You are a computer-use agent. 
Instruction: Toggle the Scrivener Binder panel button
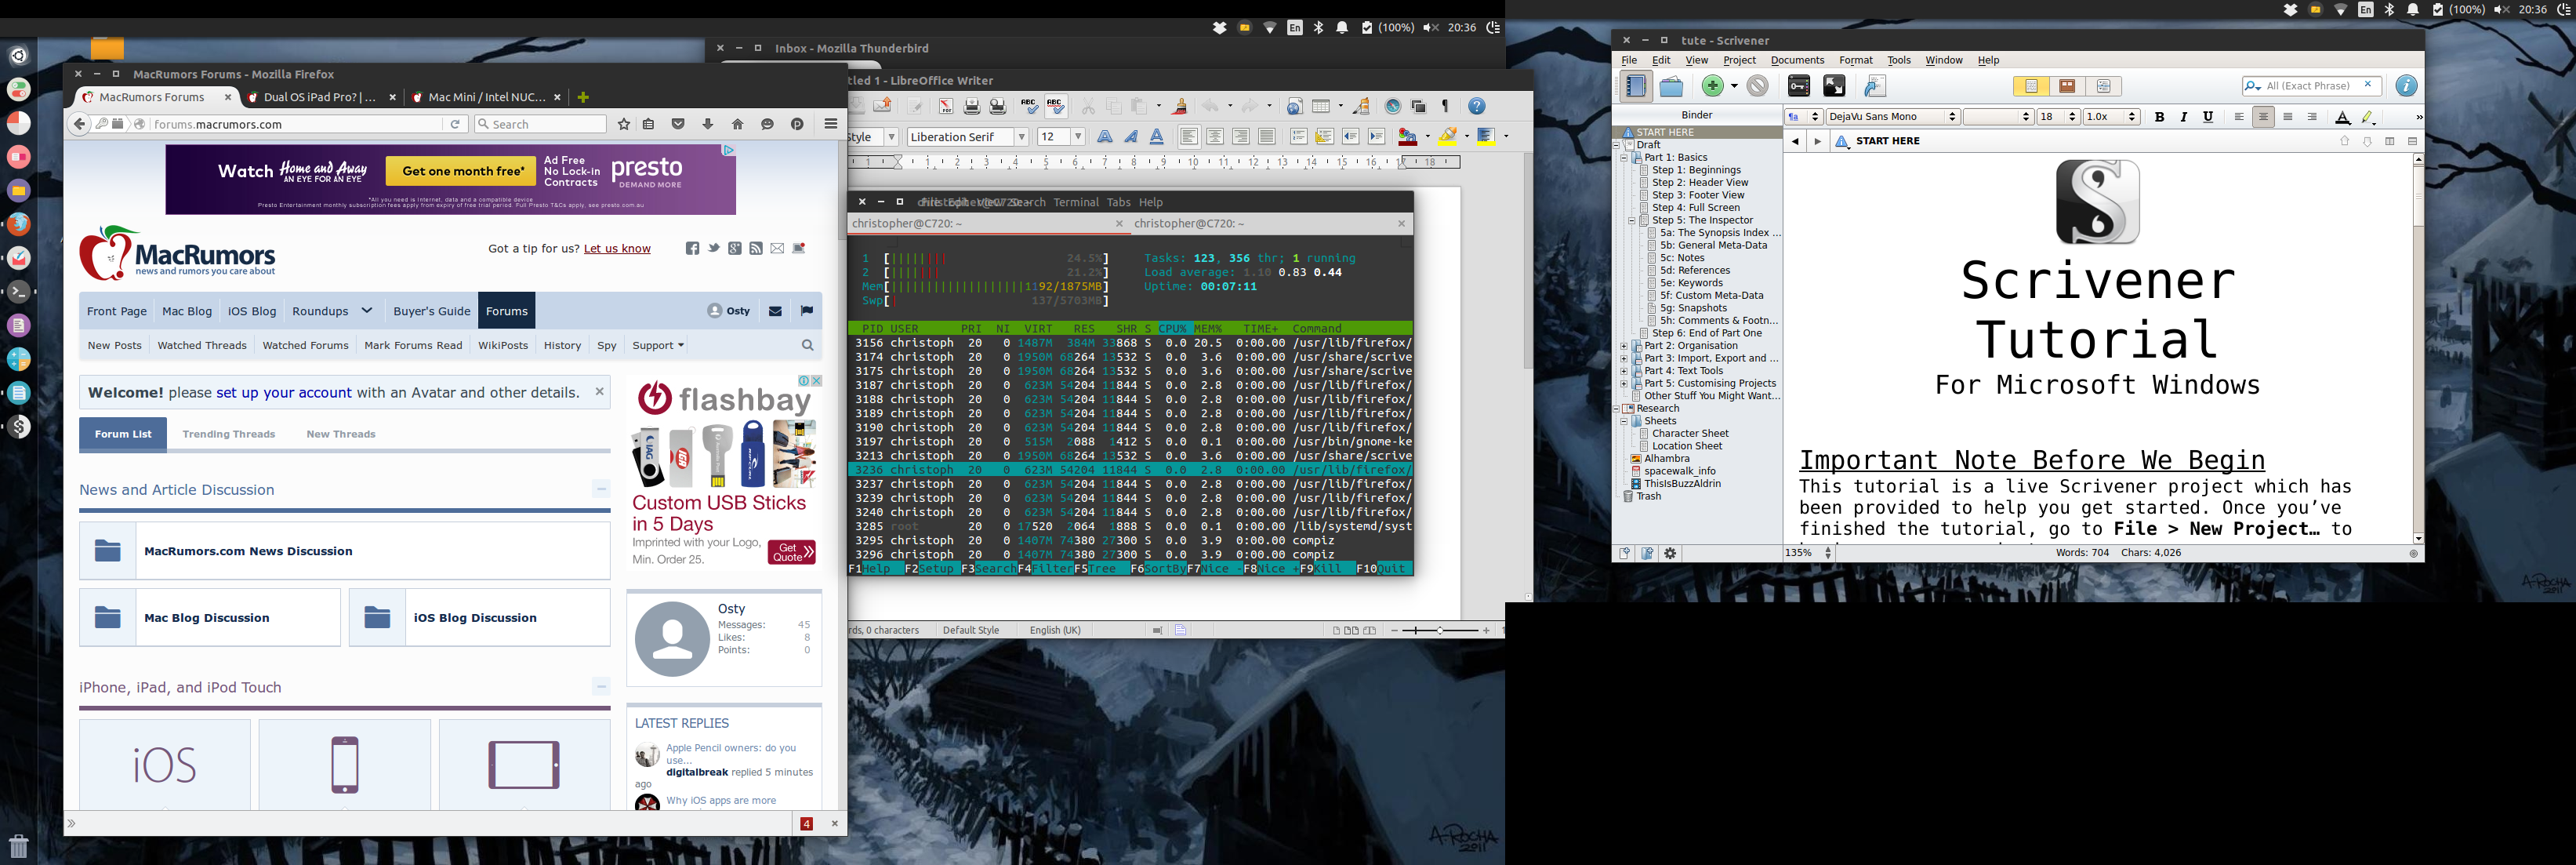tap(1635, 87)
